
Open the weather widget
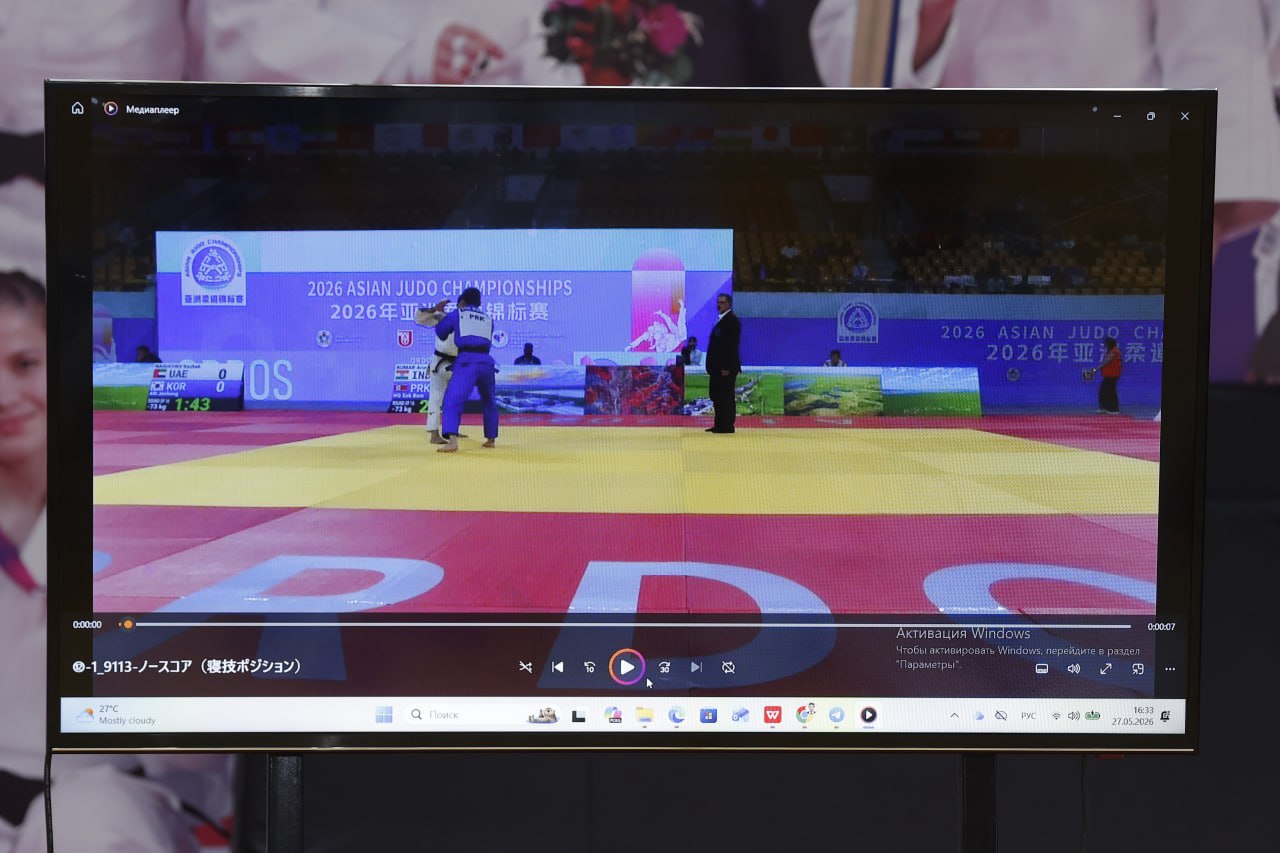tap(116, 715)
